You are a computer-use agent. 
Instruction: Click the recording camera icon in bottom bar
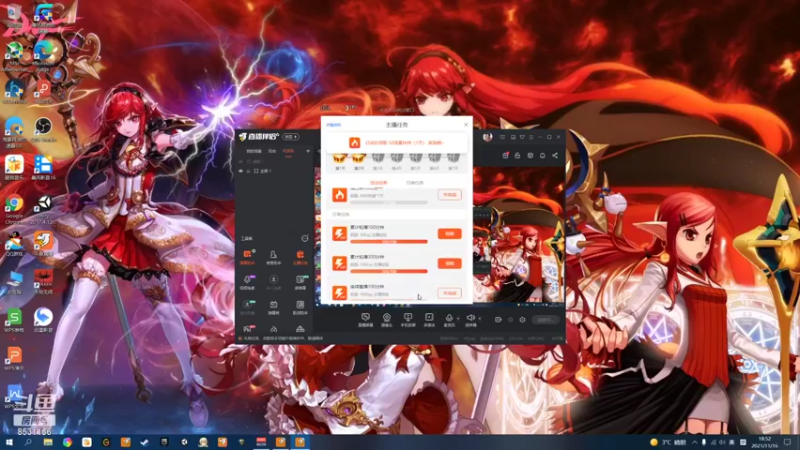(x=498, y=320)
